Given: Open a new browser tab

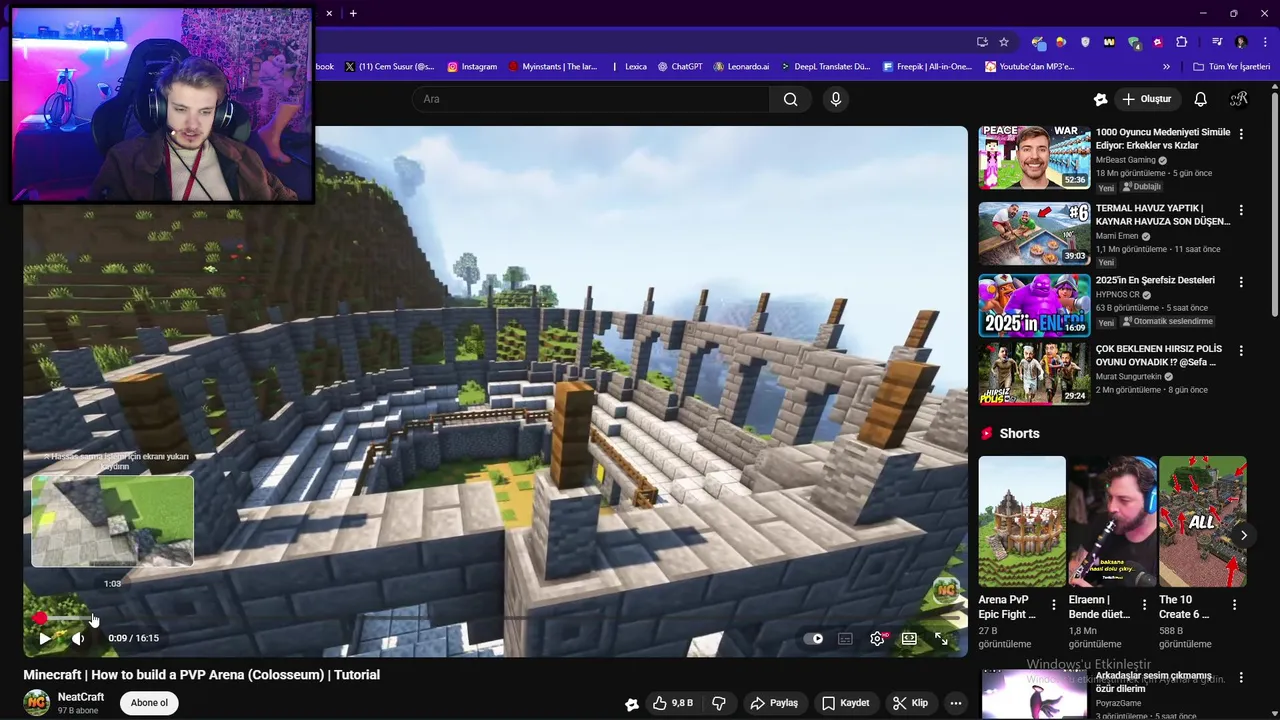Looking at the screenshot, I should [x=353, y=13].
